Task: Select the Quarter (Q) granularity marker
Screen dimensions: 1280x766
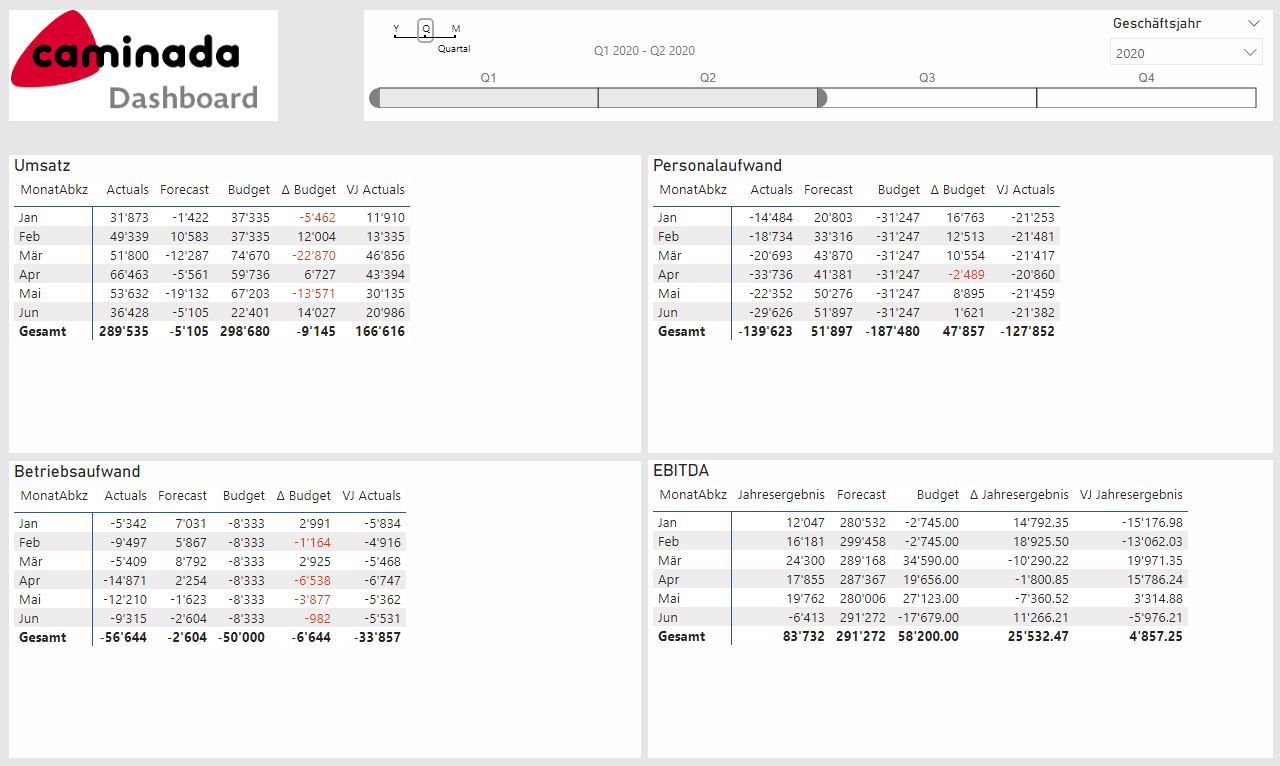Action: pyautogui.click(x=426, y=31)
